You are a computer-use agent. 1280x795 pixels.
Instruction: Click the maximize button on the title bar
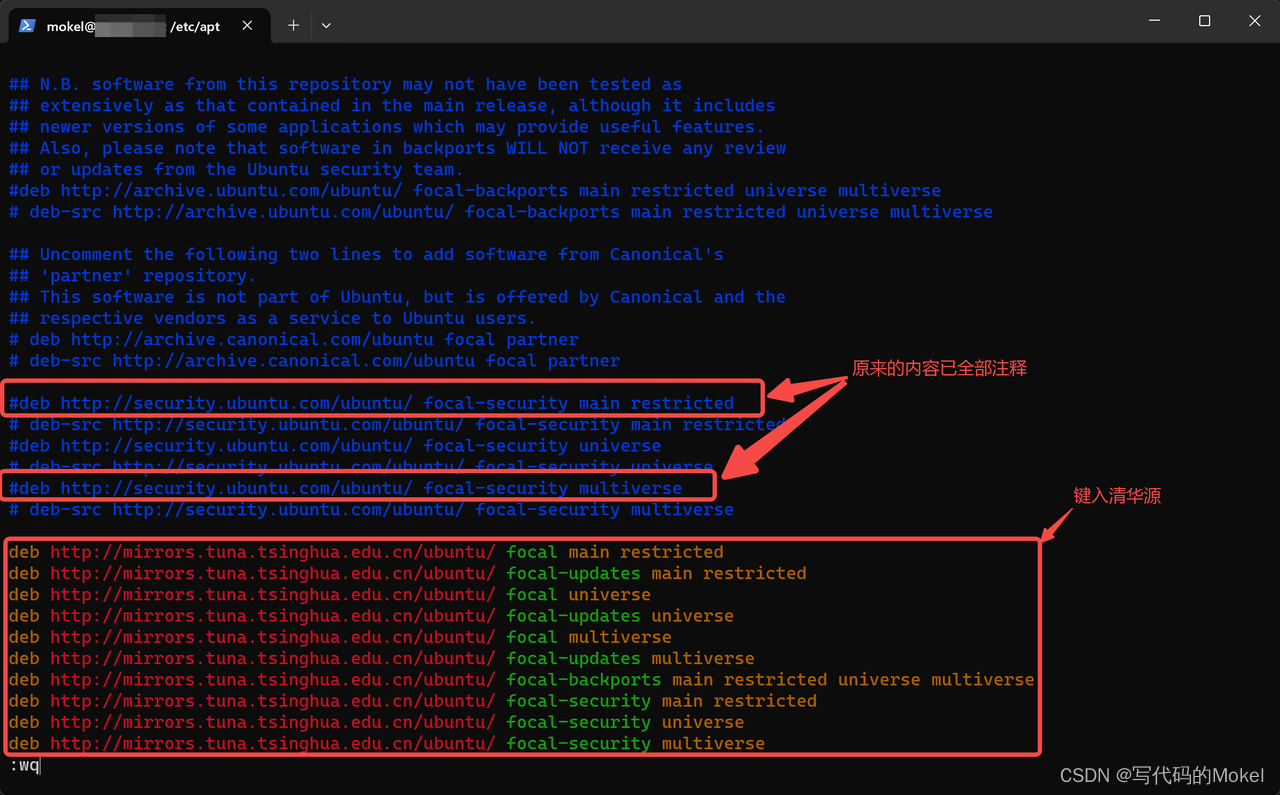pyautogui.click(x=1204, y=20)
